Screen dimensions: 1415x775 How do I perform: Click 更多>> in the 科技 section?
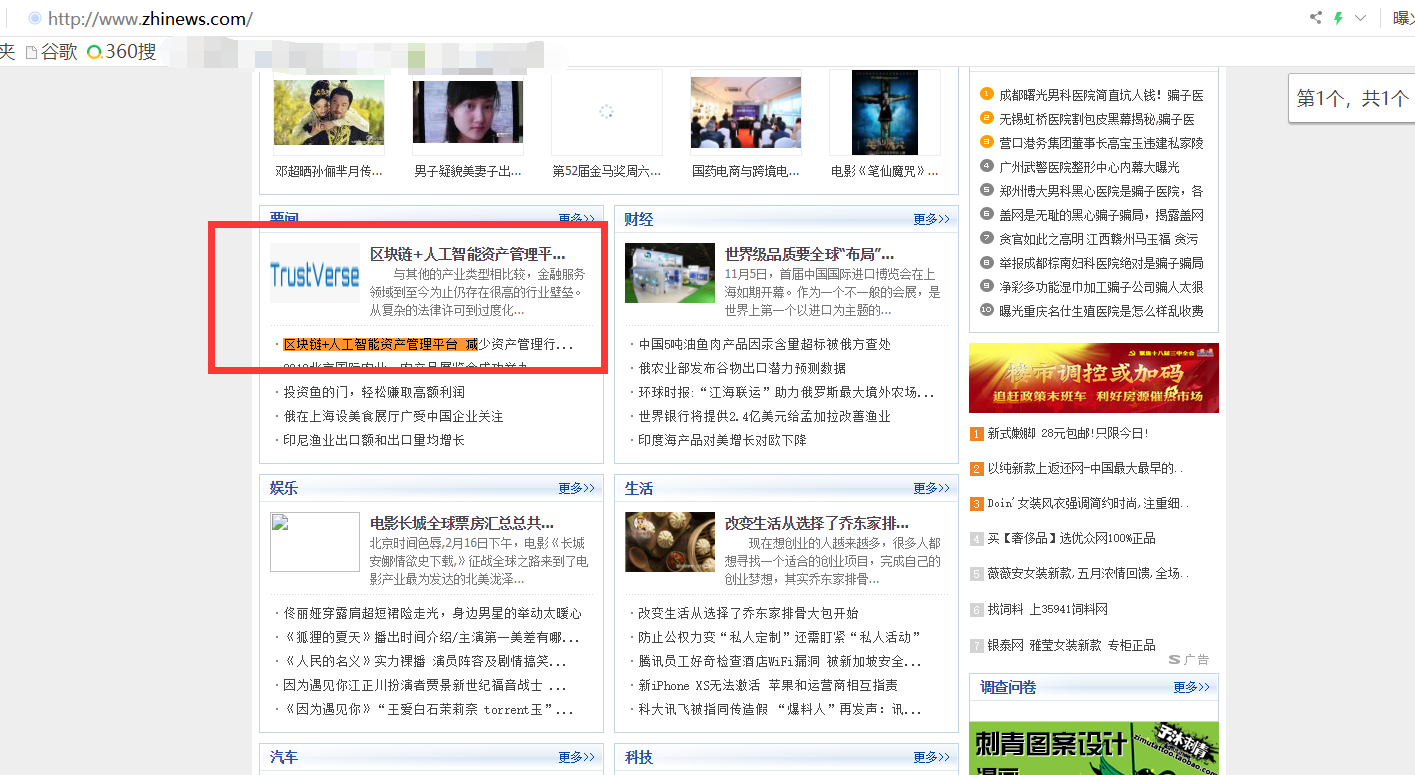tap(932, 757)
